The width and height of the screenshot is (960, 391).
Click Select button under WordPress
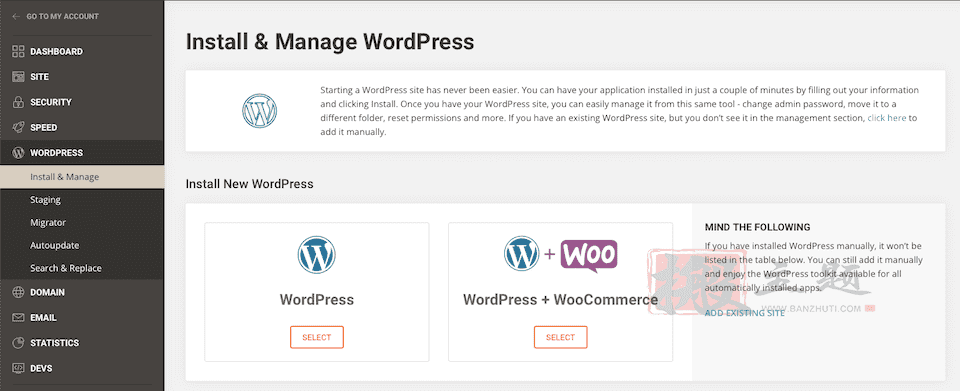pyautogui.click(x=317, y=337)
